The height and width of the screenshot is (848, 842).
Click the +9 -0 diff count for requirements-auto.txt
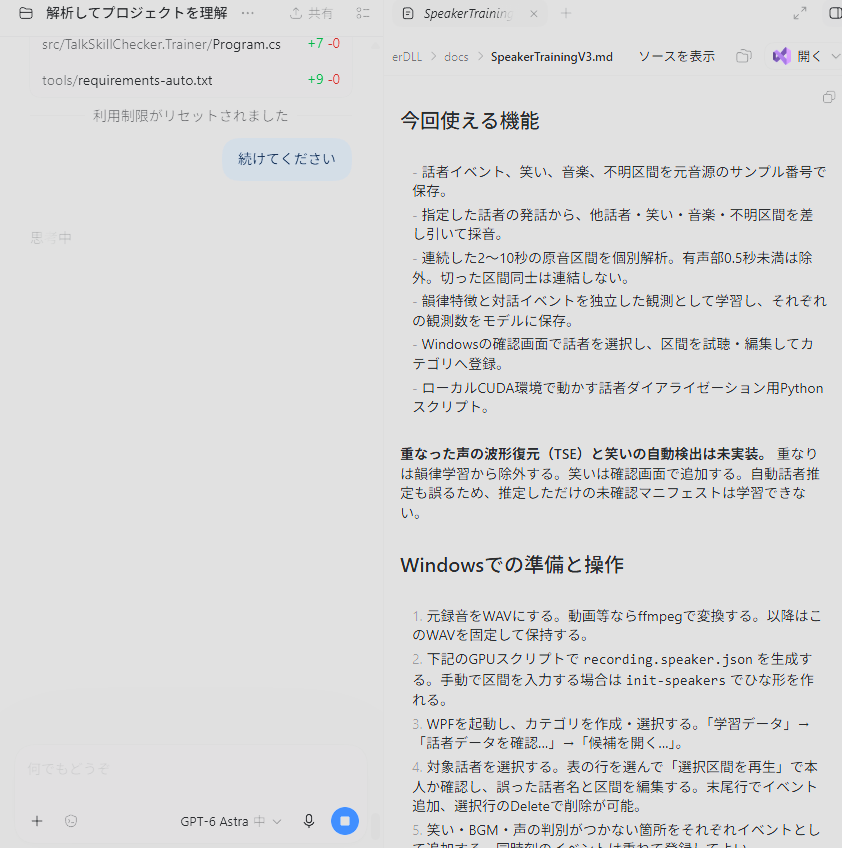click(323, 80)
